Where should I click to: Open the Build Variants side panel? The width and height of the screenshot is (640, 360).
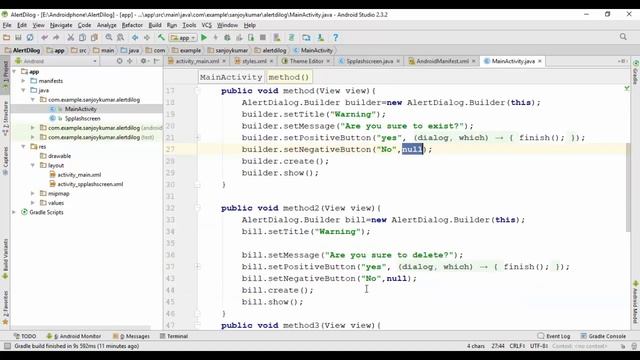tap(5, 259)
